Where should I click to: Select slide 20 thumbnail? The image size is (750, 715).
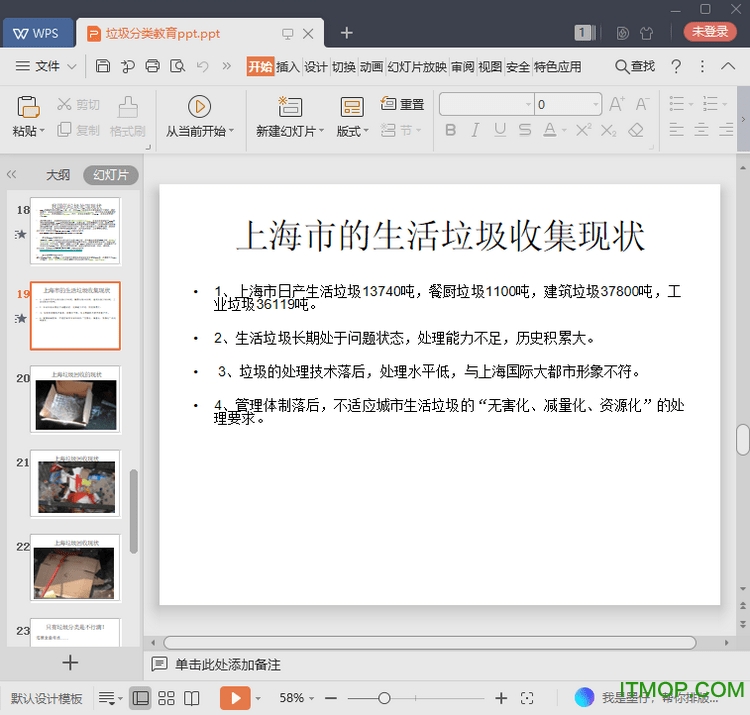pos(76,400)
